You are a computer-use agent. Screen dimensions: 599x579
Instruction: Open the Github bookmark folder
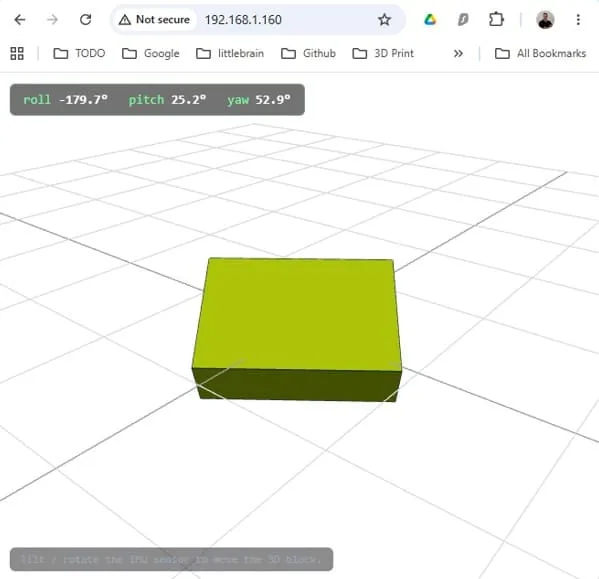(x=308, y=53)
